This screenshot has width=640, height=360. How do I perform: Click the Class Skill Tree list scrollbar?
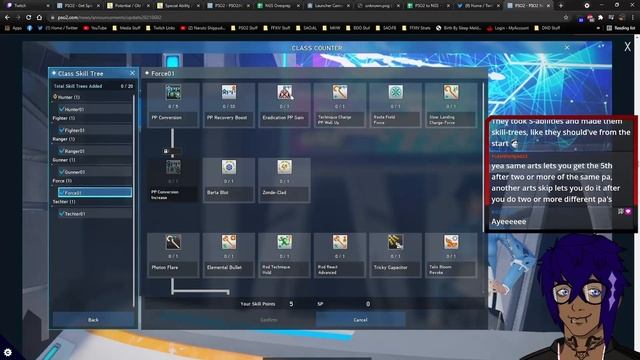(x=133, y=200)
